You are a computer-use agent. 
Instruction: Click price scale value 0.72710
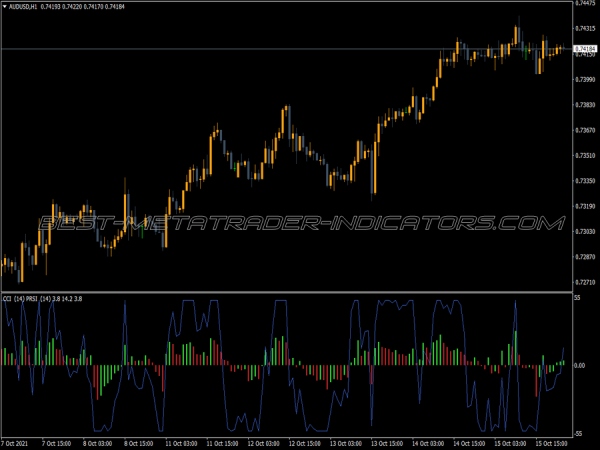[585, 282]
